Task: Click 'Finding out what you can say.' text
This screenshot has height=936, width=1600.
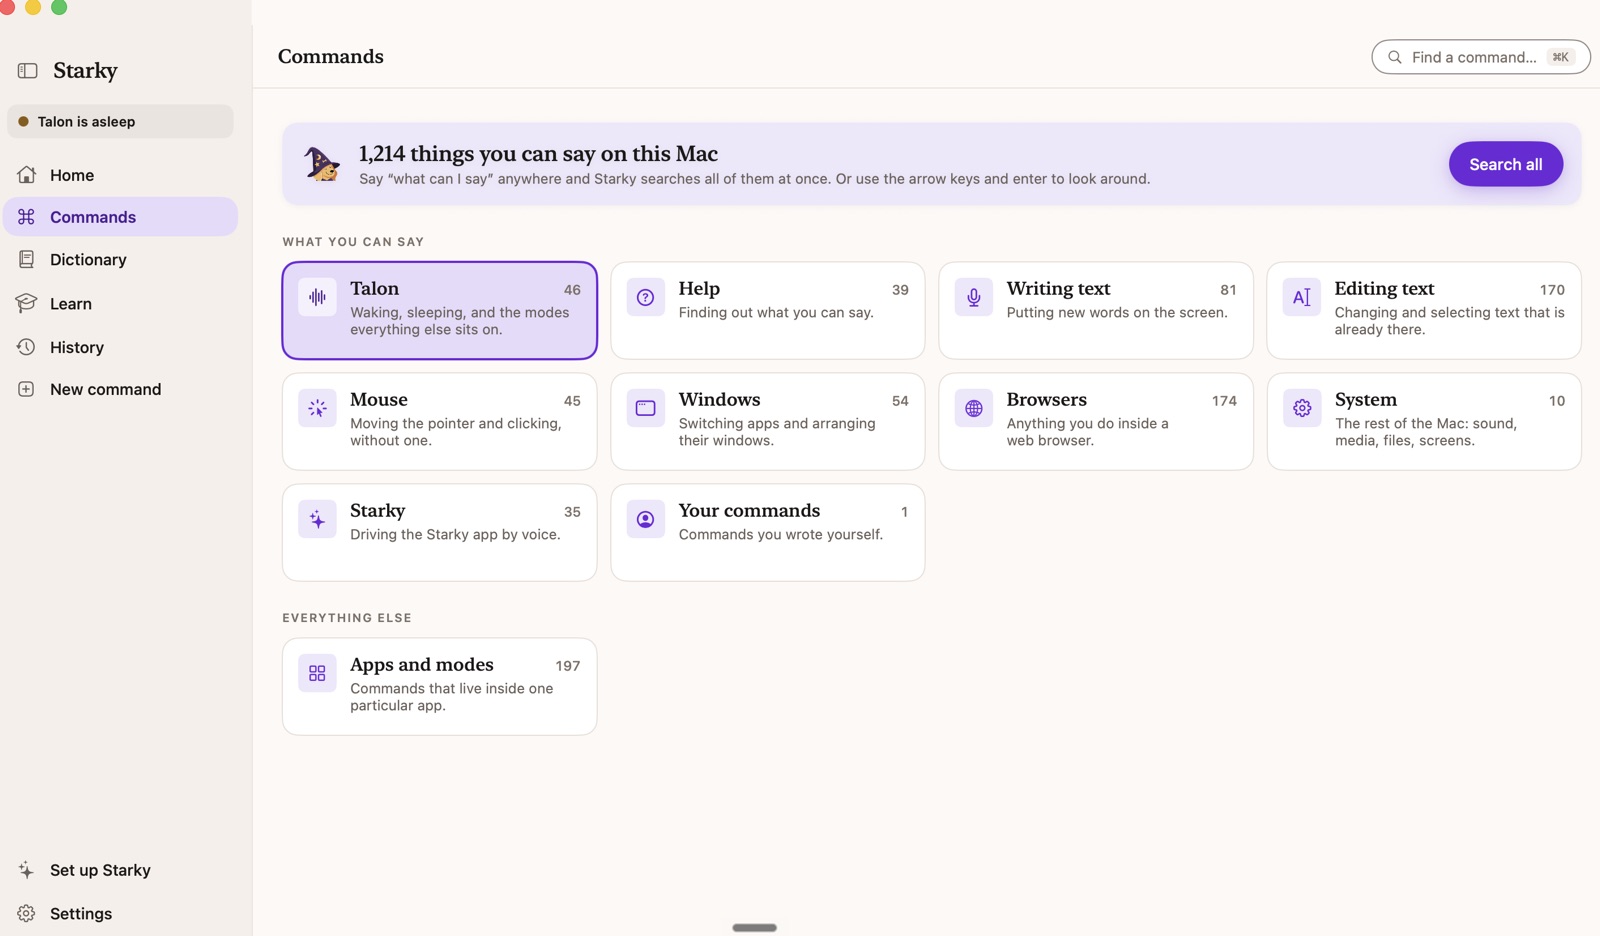Action: pyautogui.click(x=776, y=312)
